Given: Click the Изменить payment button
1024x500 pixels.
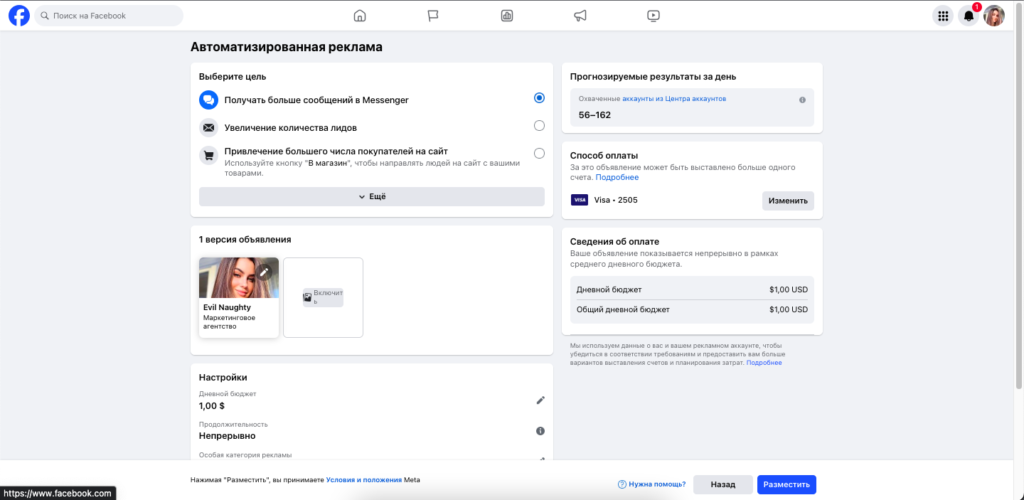Looking at the screenshot, I should [x=788, y=200].
